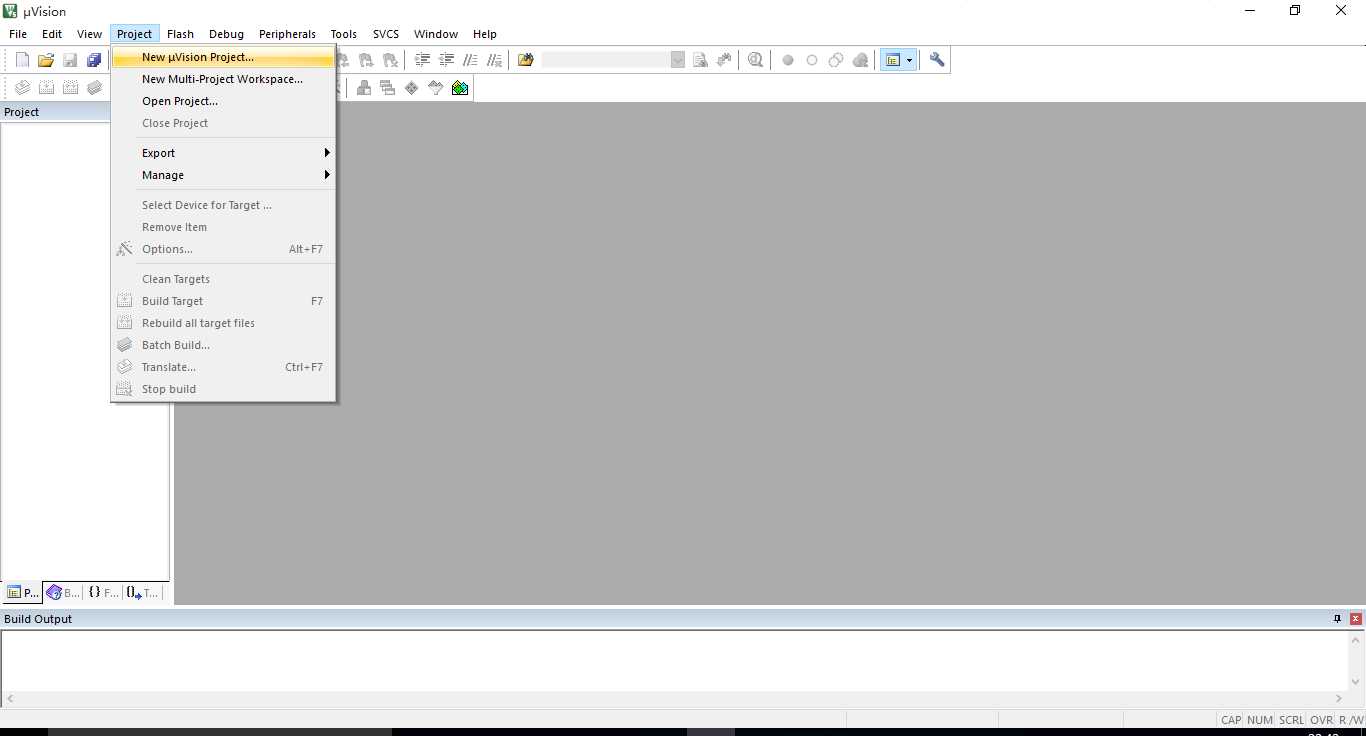The image size is (1366, 736).
Task: Open the Edit menu
Action: (52, 34)
